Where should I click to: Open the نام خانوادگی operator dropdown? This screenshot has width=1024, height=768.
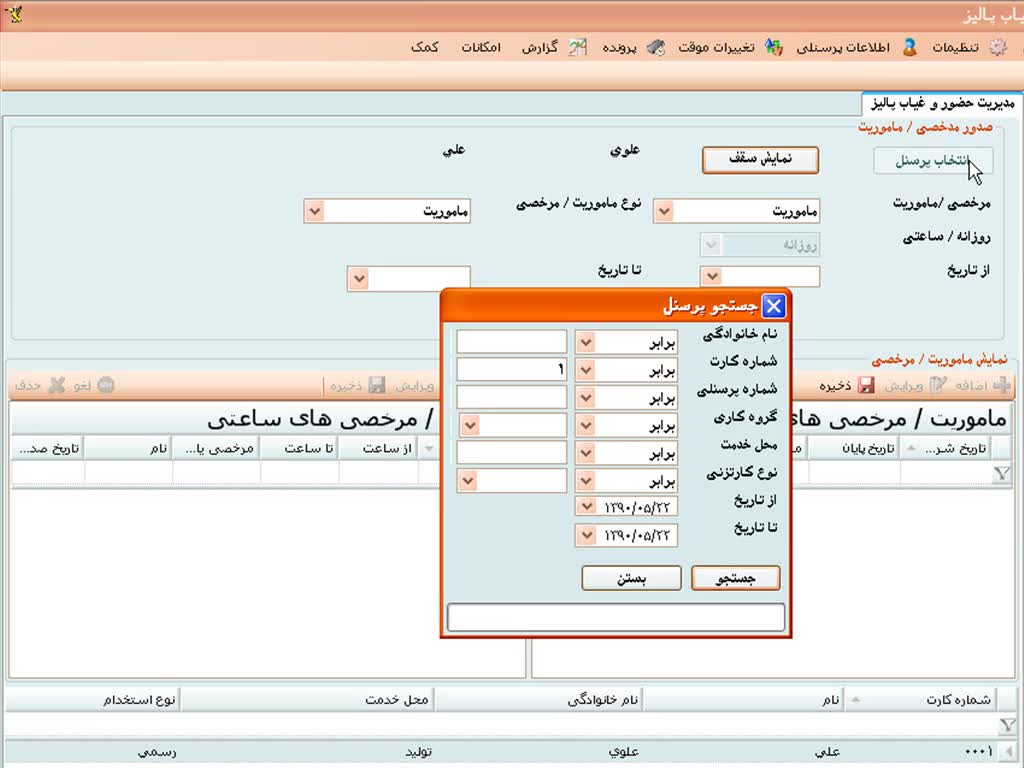[586, 342]
